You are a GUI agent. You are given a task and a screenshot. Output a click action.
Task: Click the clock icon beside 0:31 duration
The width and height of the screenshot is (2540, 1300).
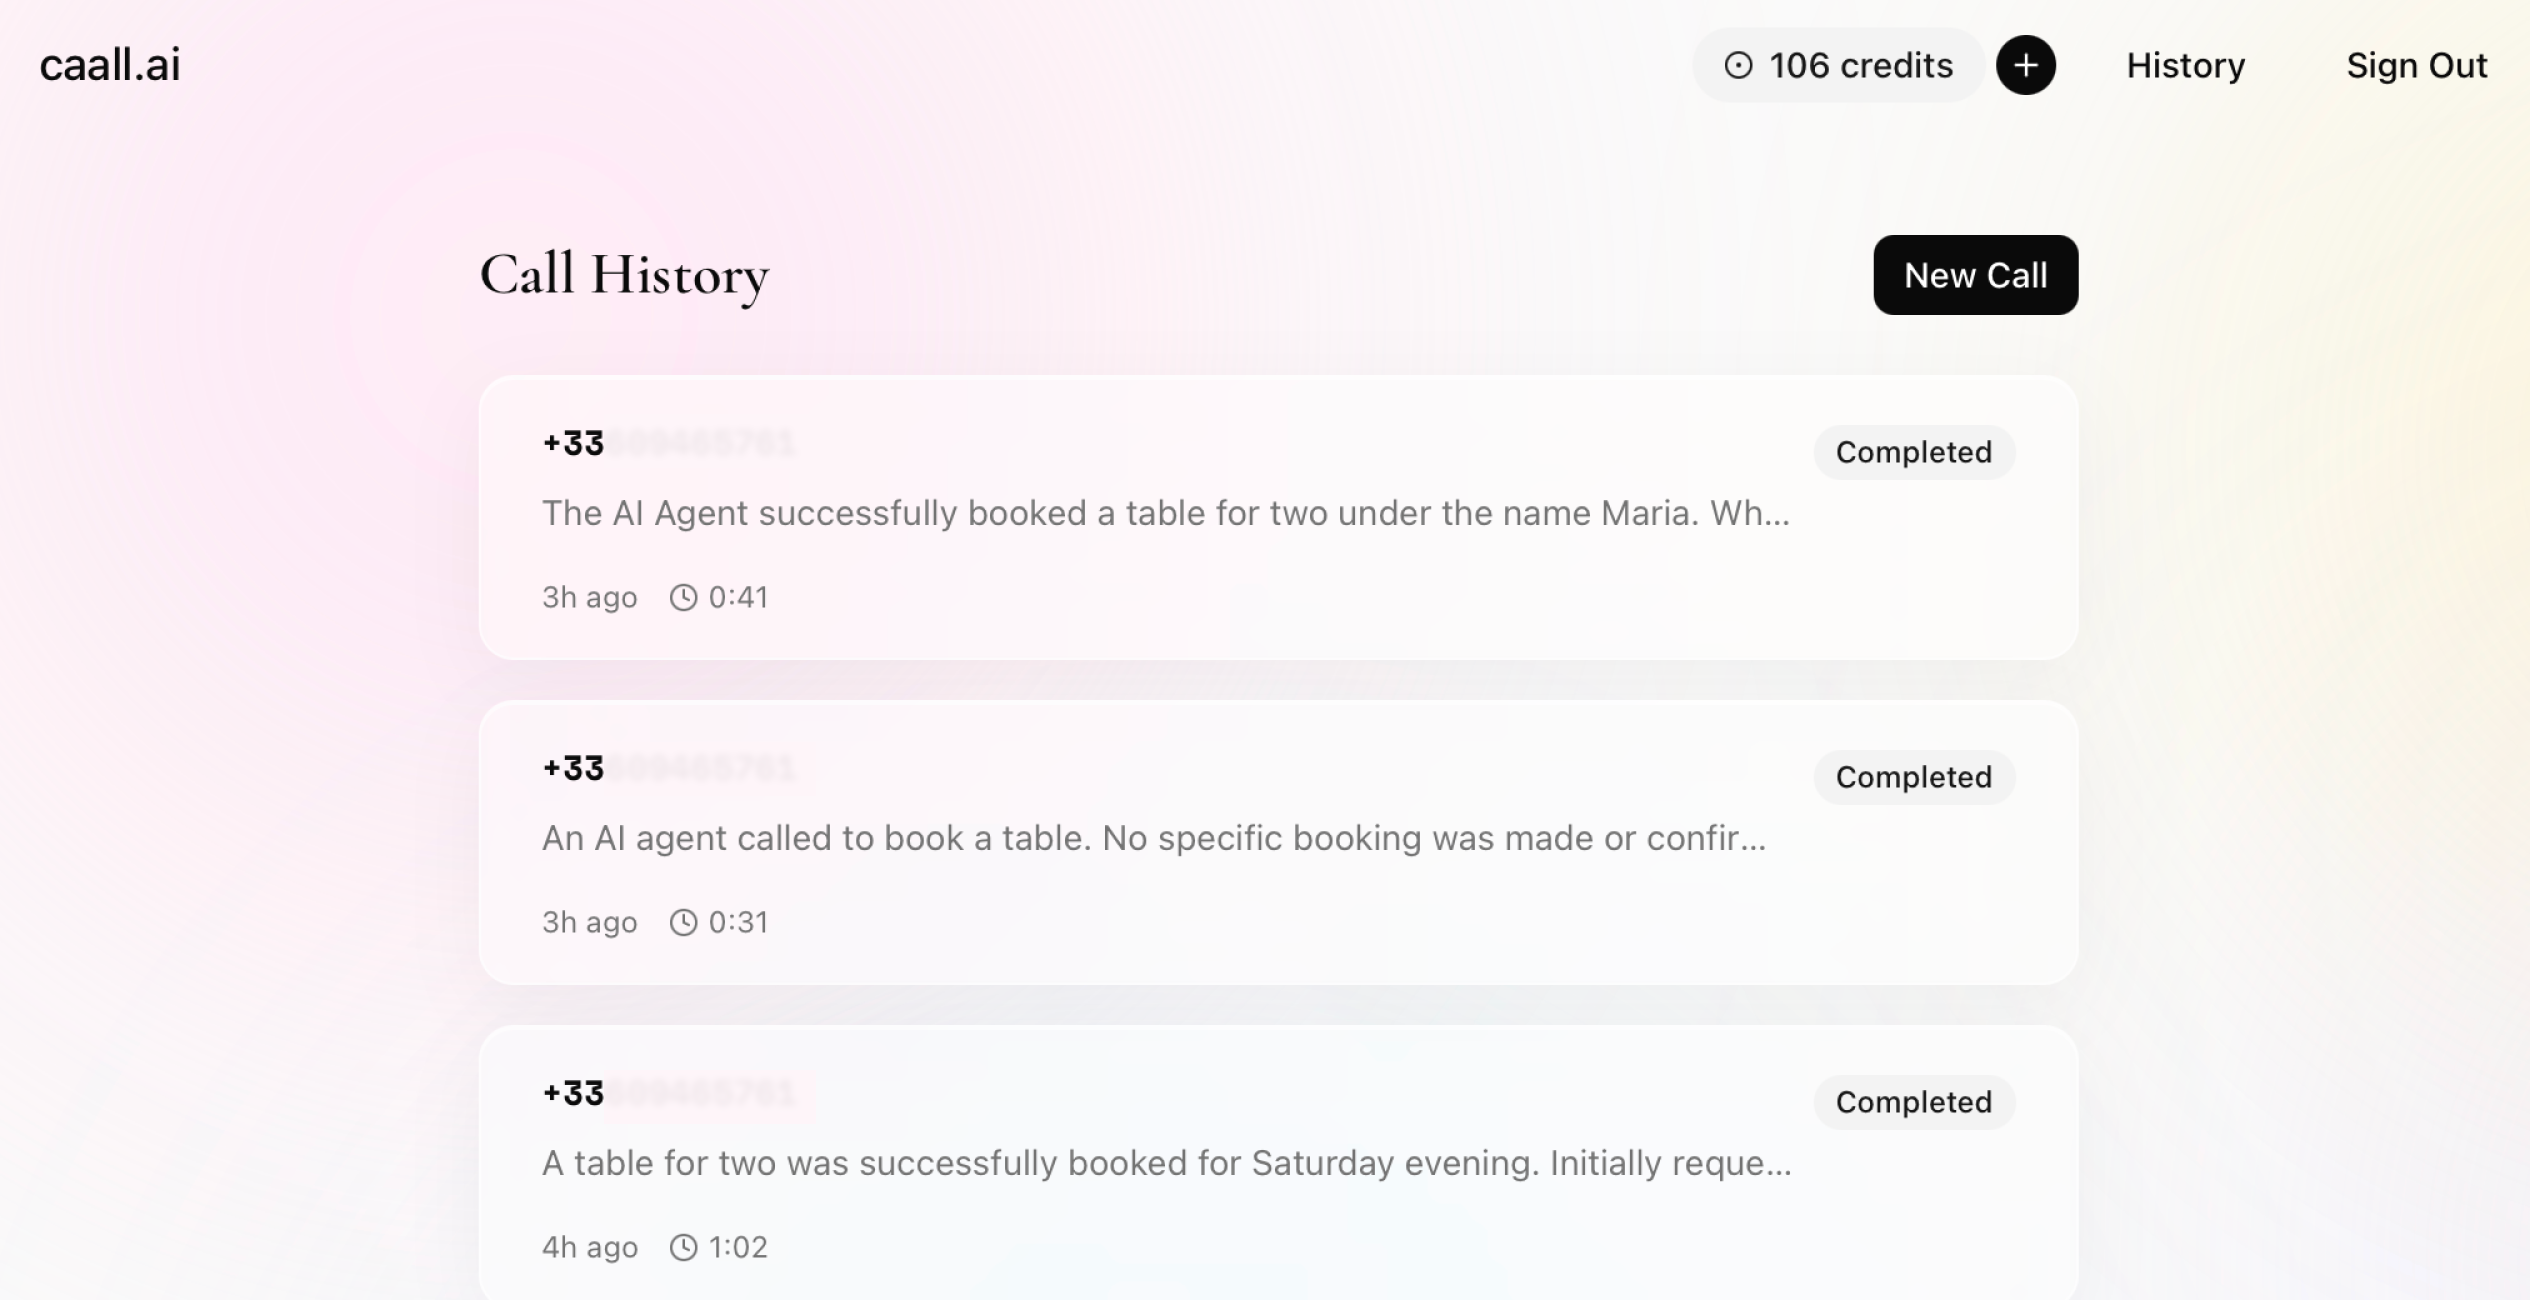684,922
